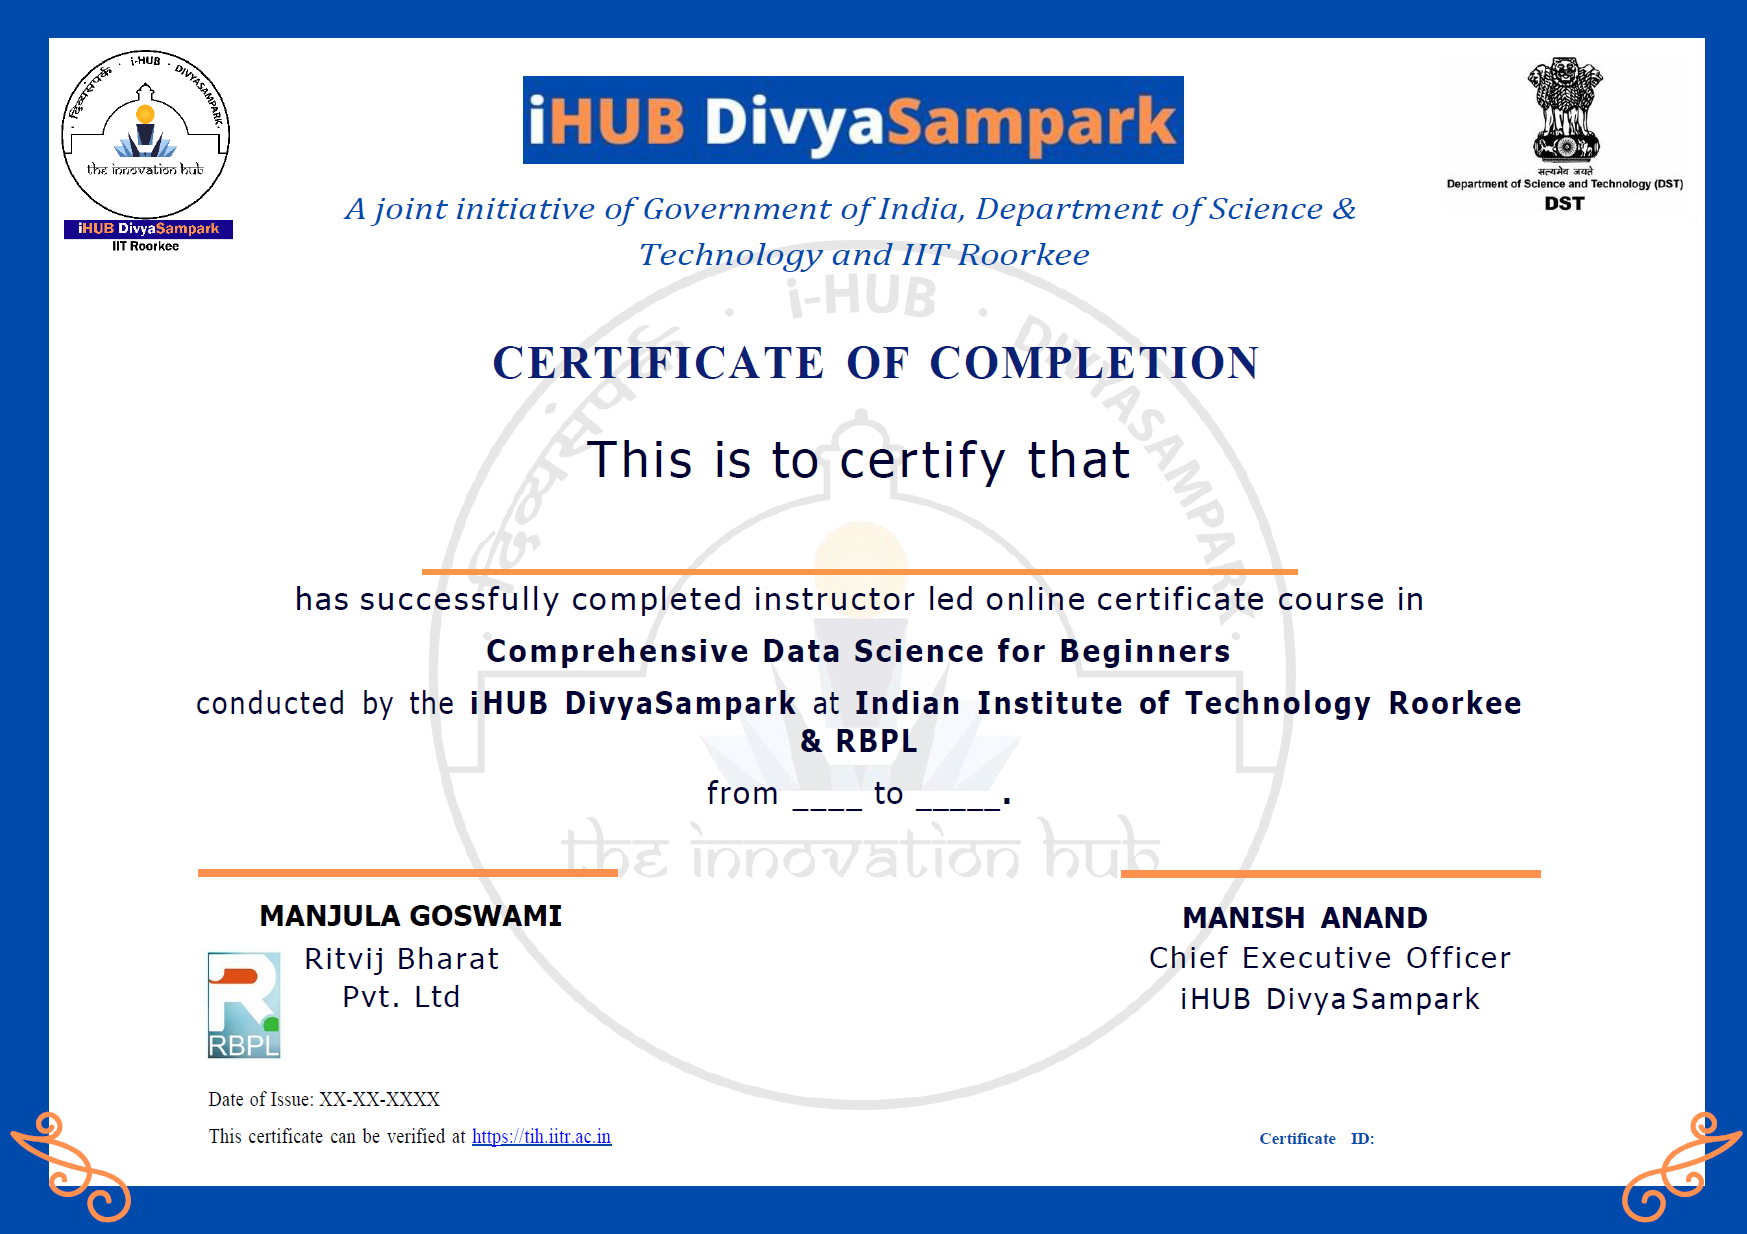Click the iHUB DivyaSampark circular logo
This screenshot has height=1234, width=1747.
coord(146,133)
